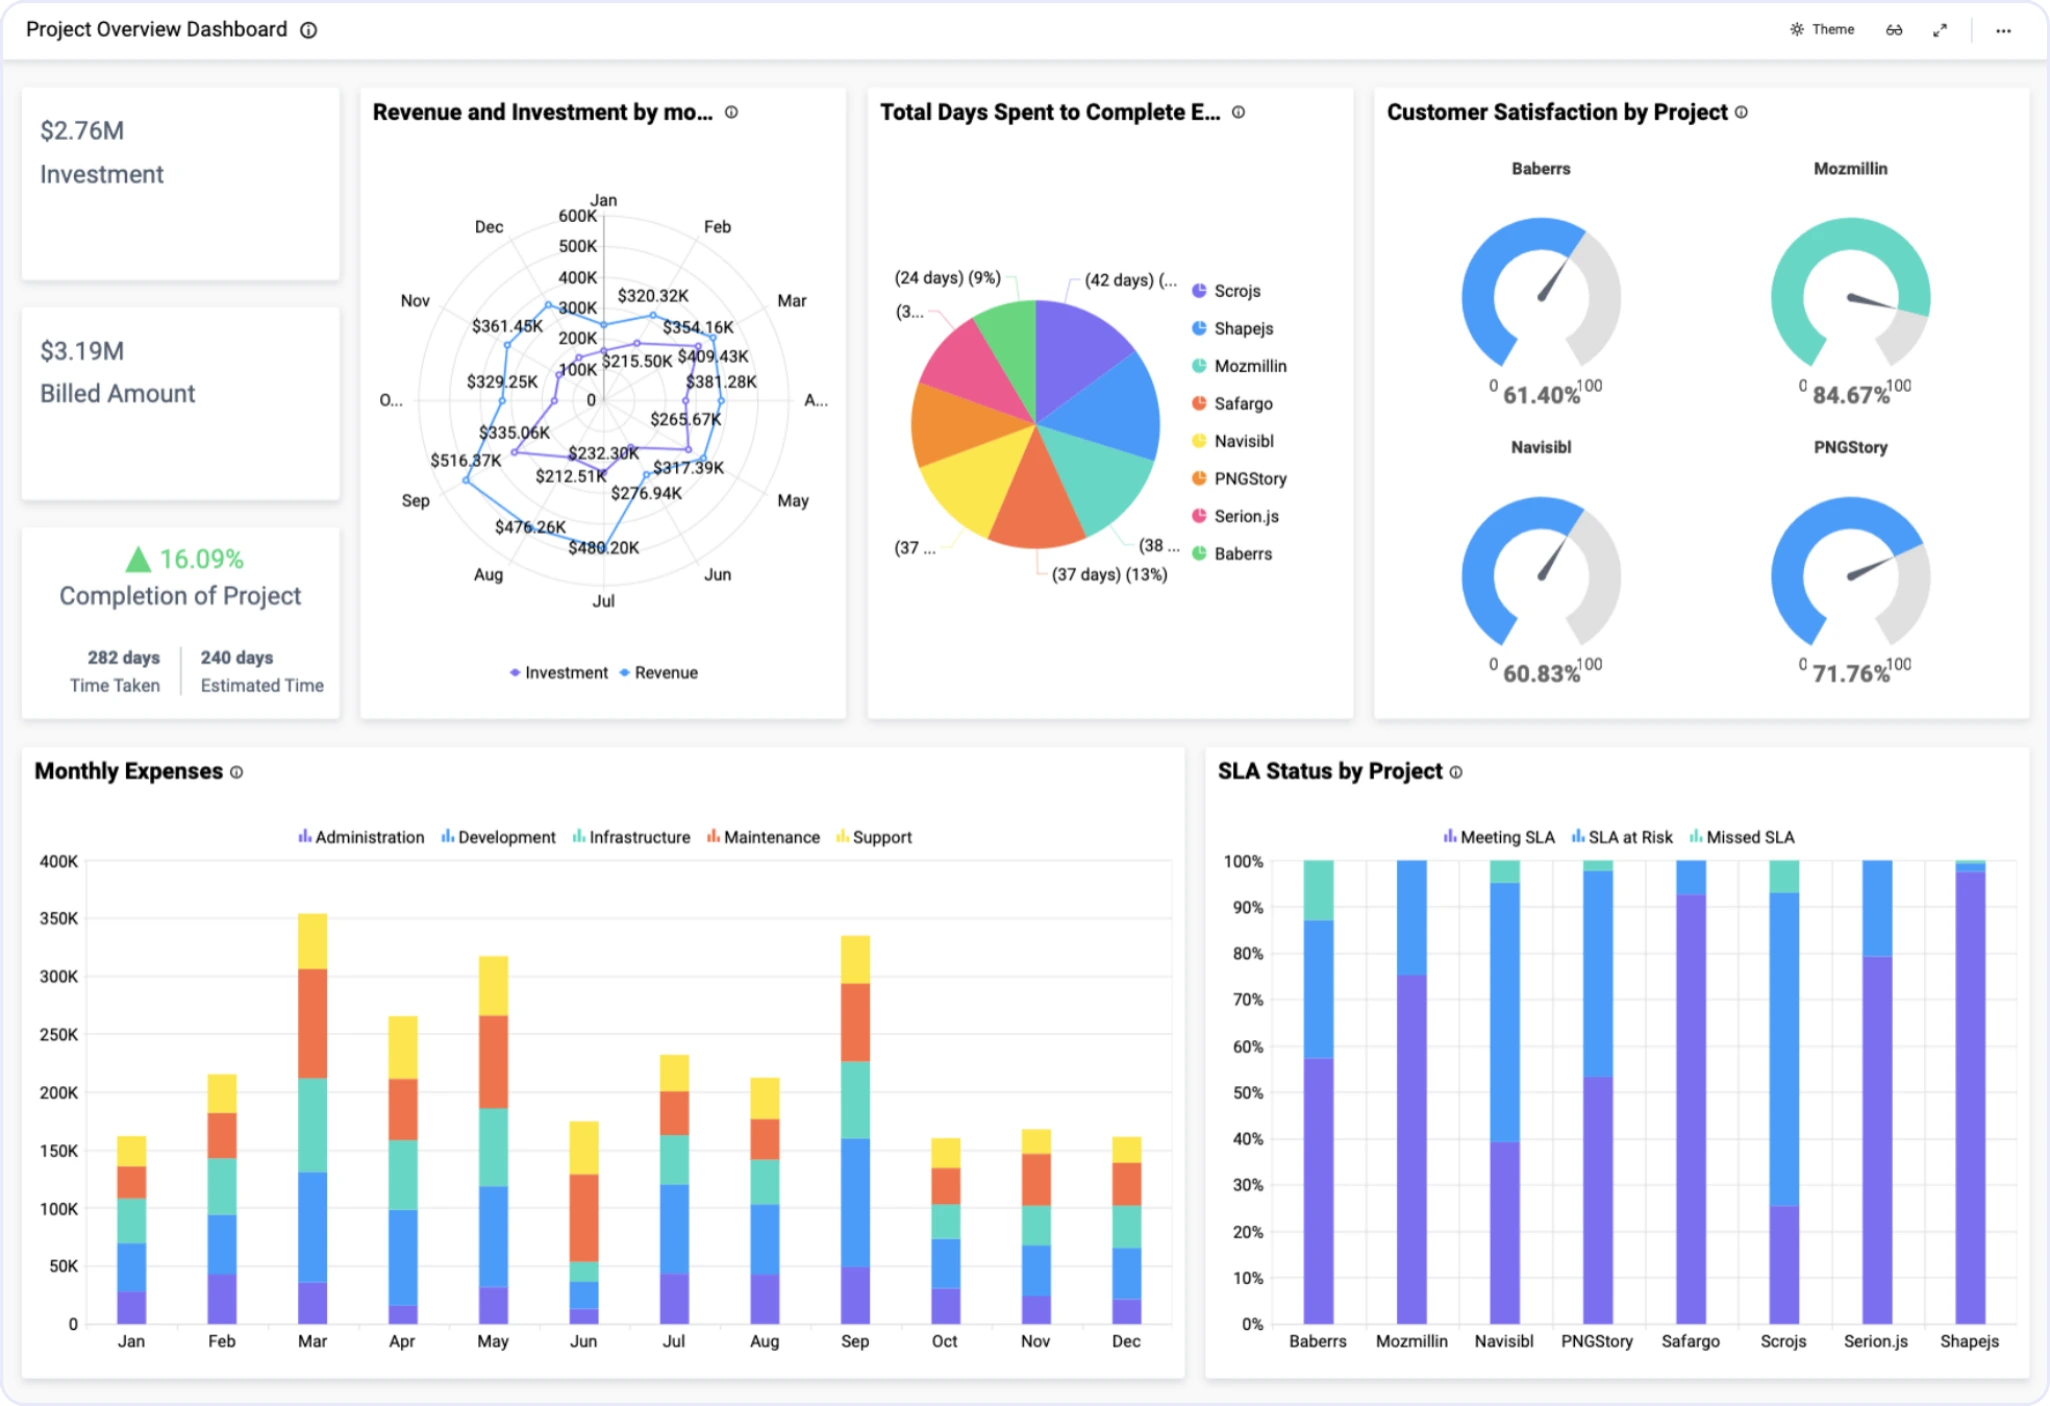Image resolution: width=2050 pixels, height=1406 pixels.
Task: Click the info icon on the Revenue and Investment widget
Action: click(731, 112)
